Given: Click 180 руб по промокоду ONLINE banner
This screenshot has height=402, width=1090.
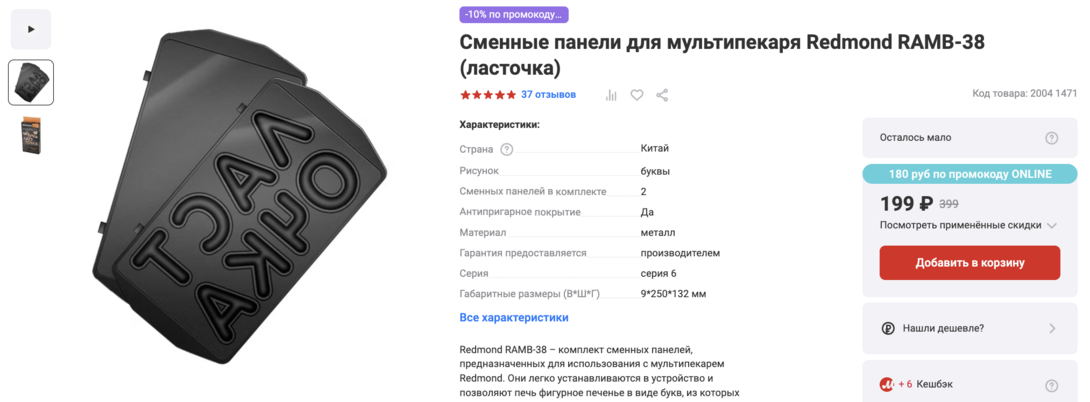Looking at the screenshot, I should click(970, 174).
